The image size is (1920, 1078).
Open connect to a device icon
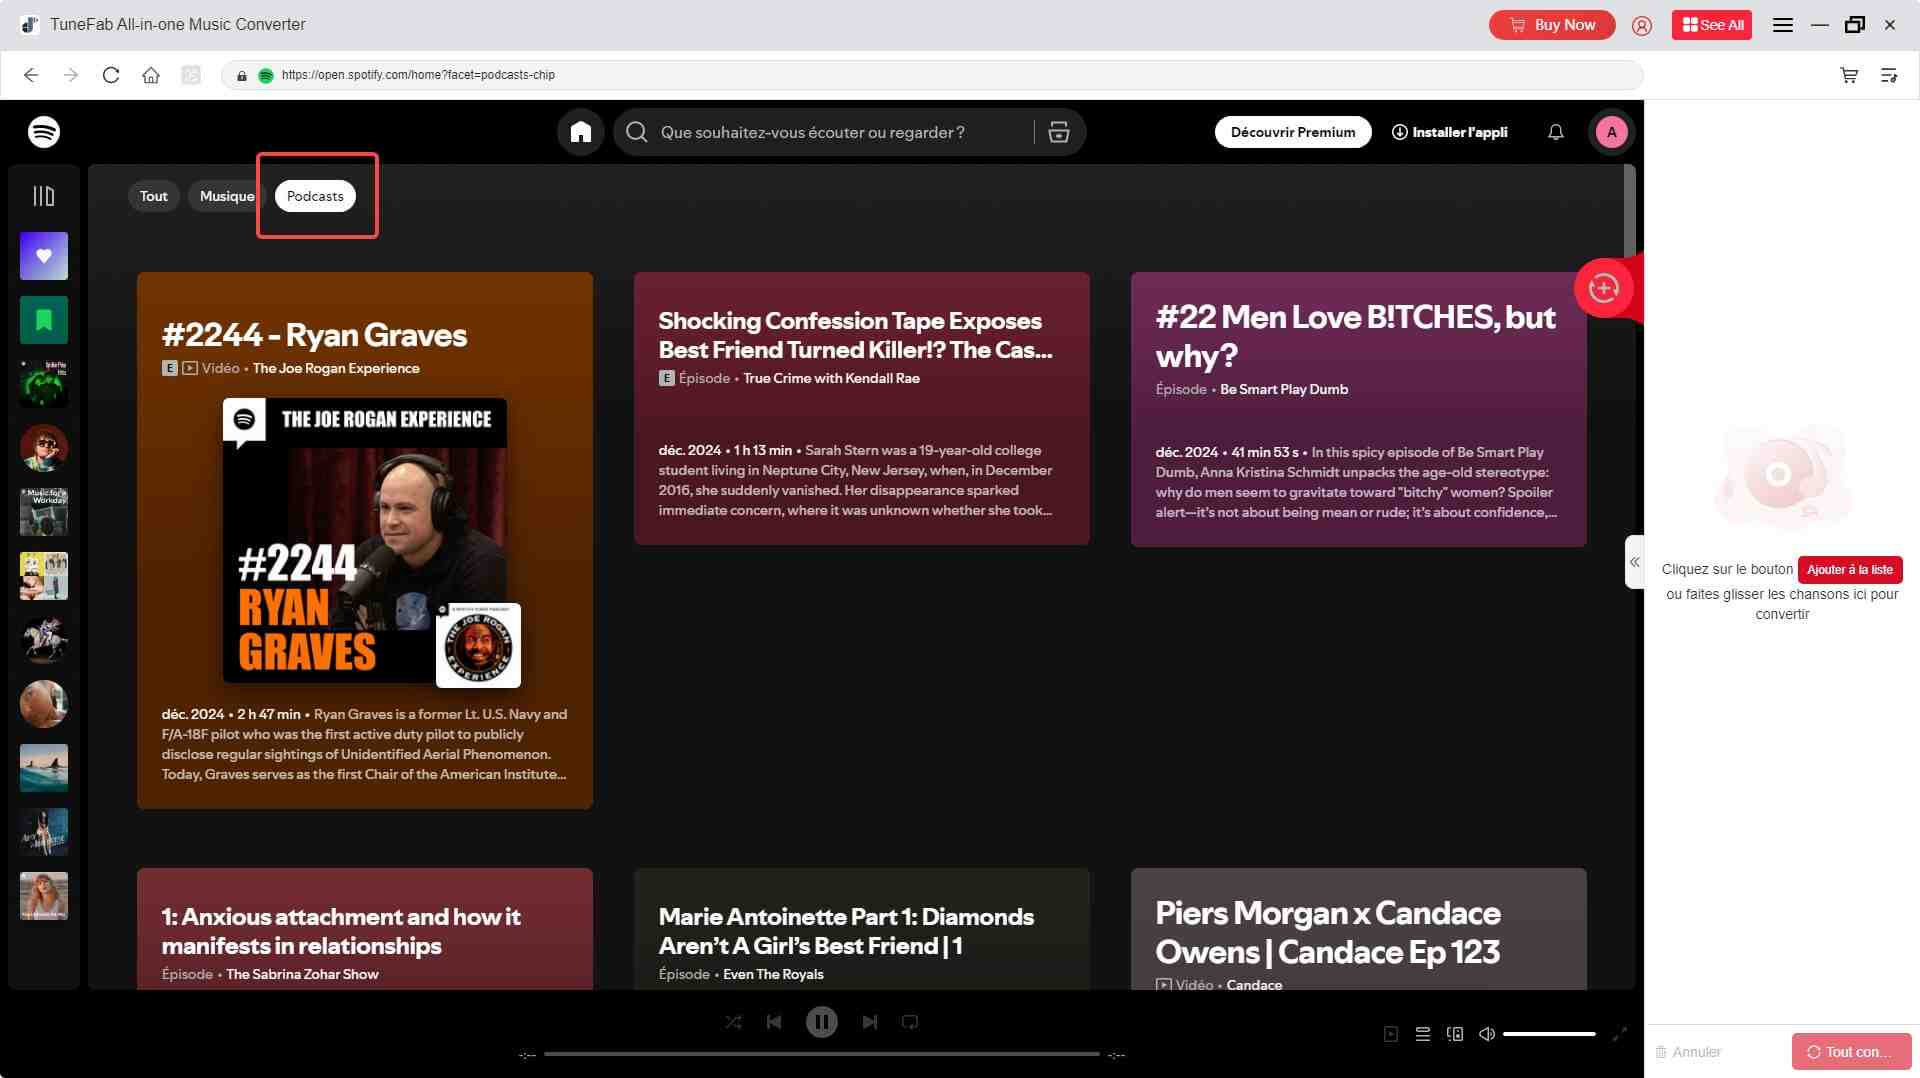(x=1455, y=1034)
